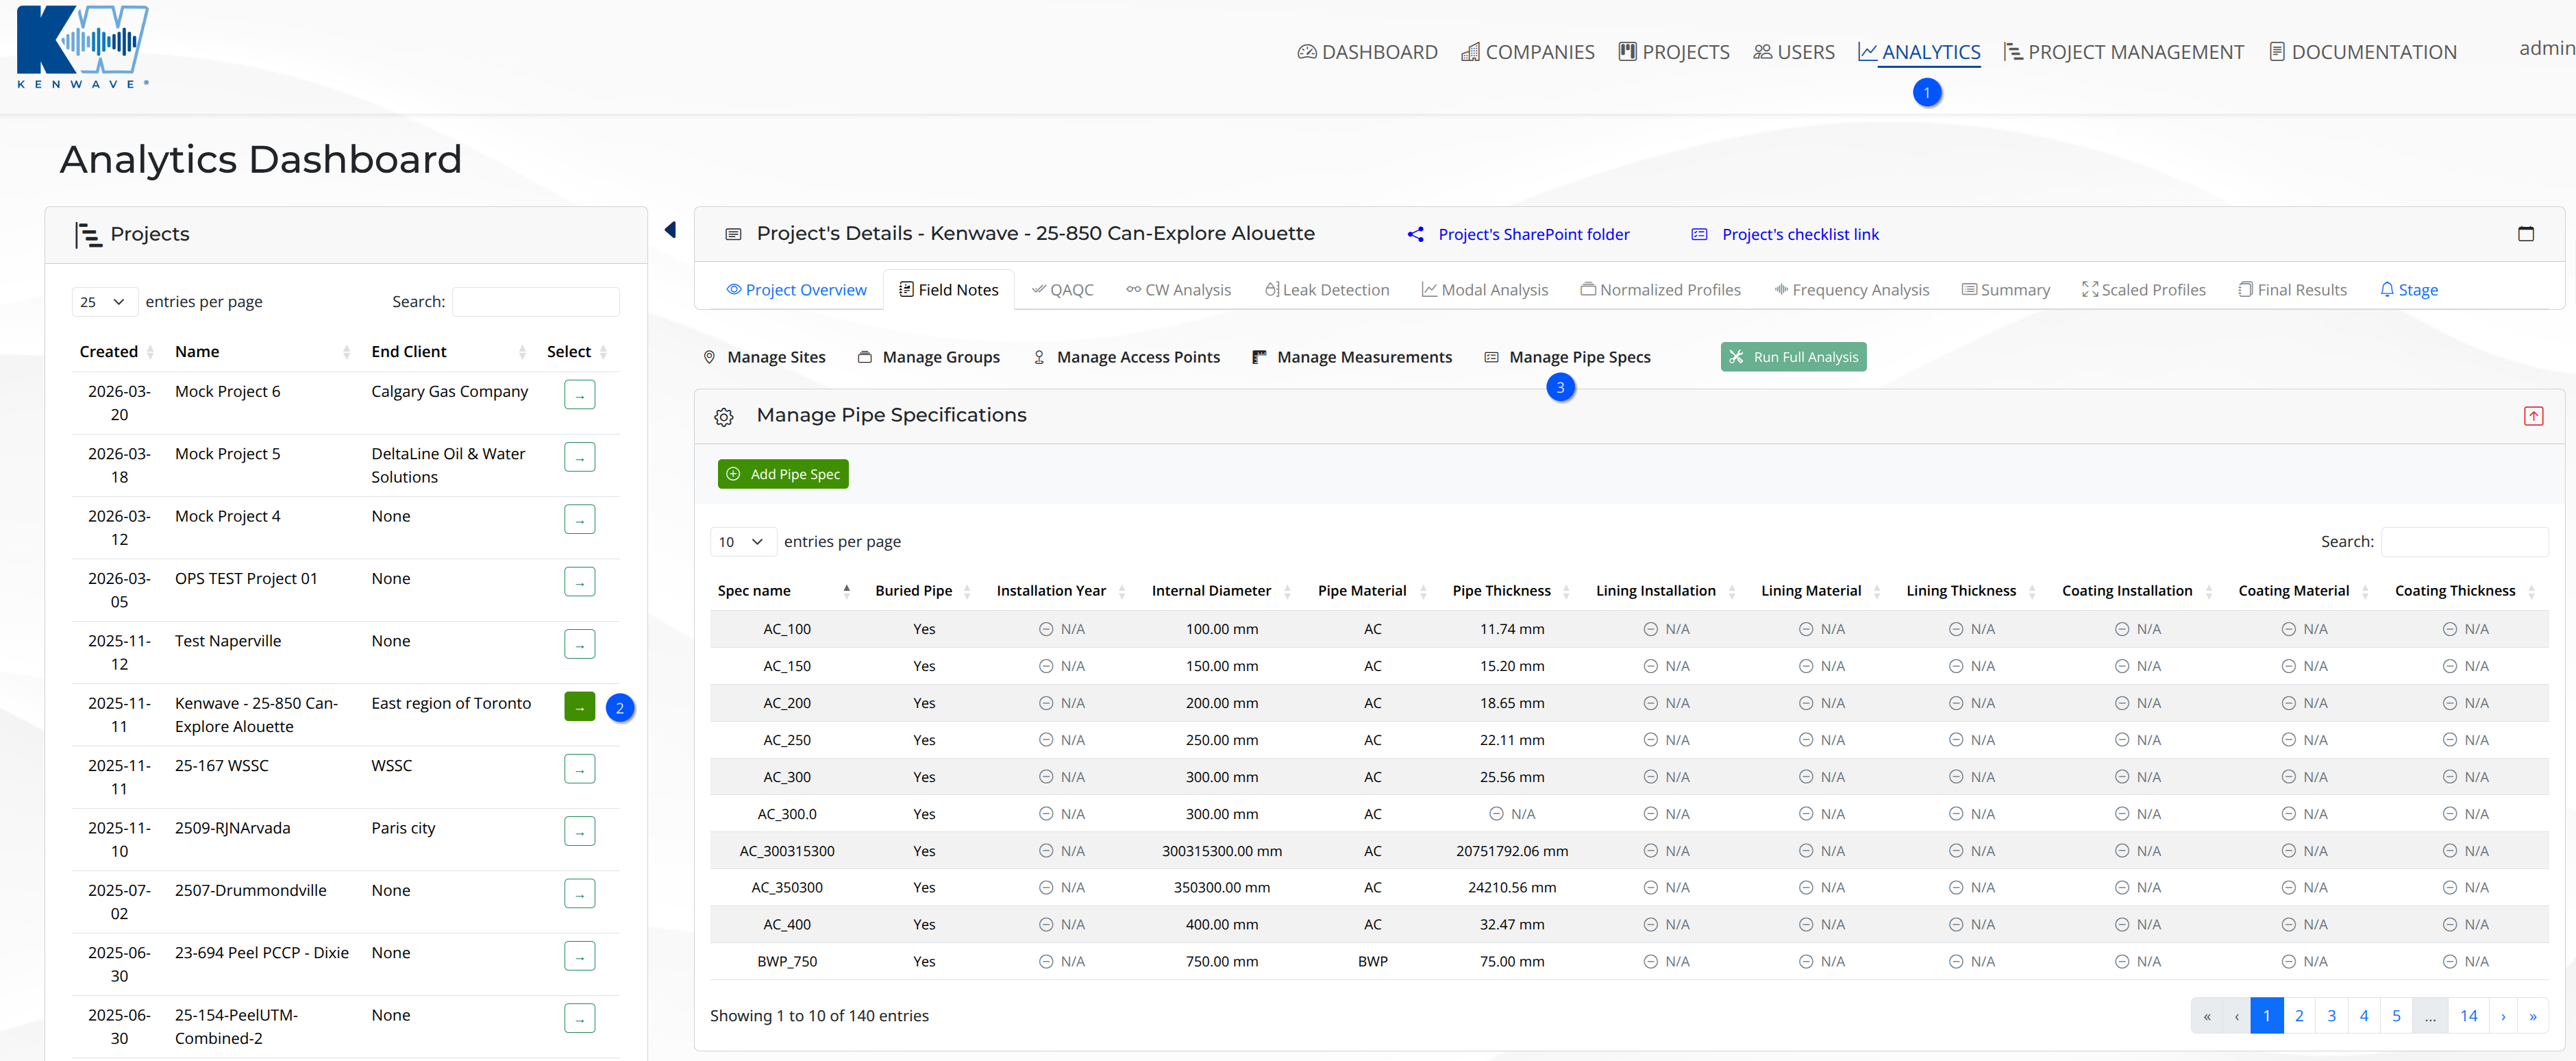
Task: Click the checklist link icon
Action: coord(1699,234)
